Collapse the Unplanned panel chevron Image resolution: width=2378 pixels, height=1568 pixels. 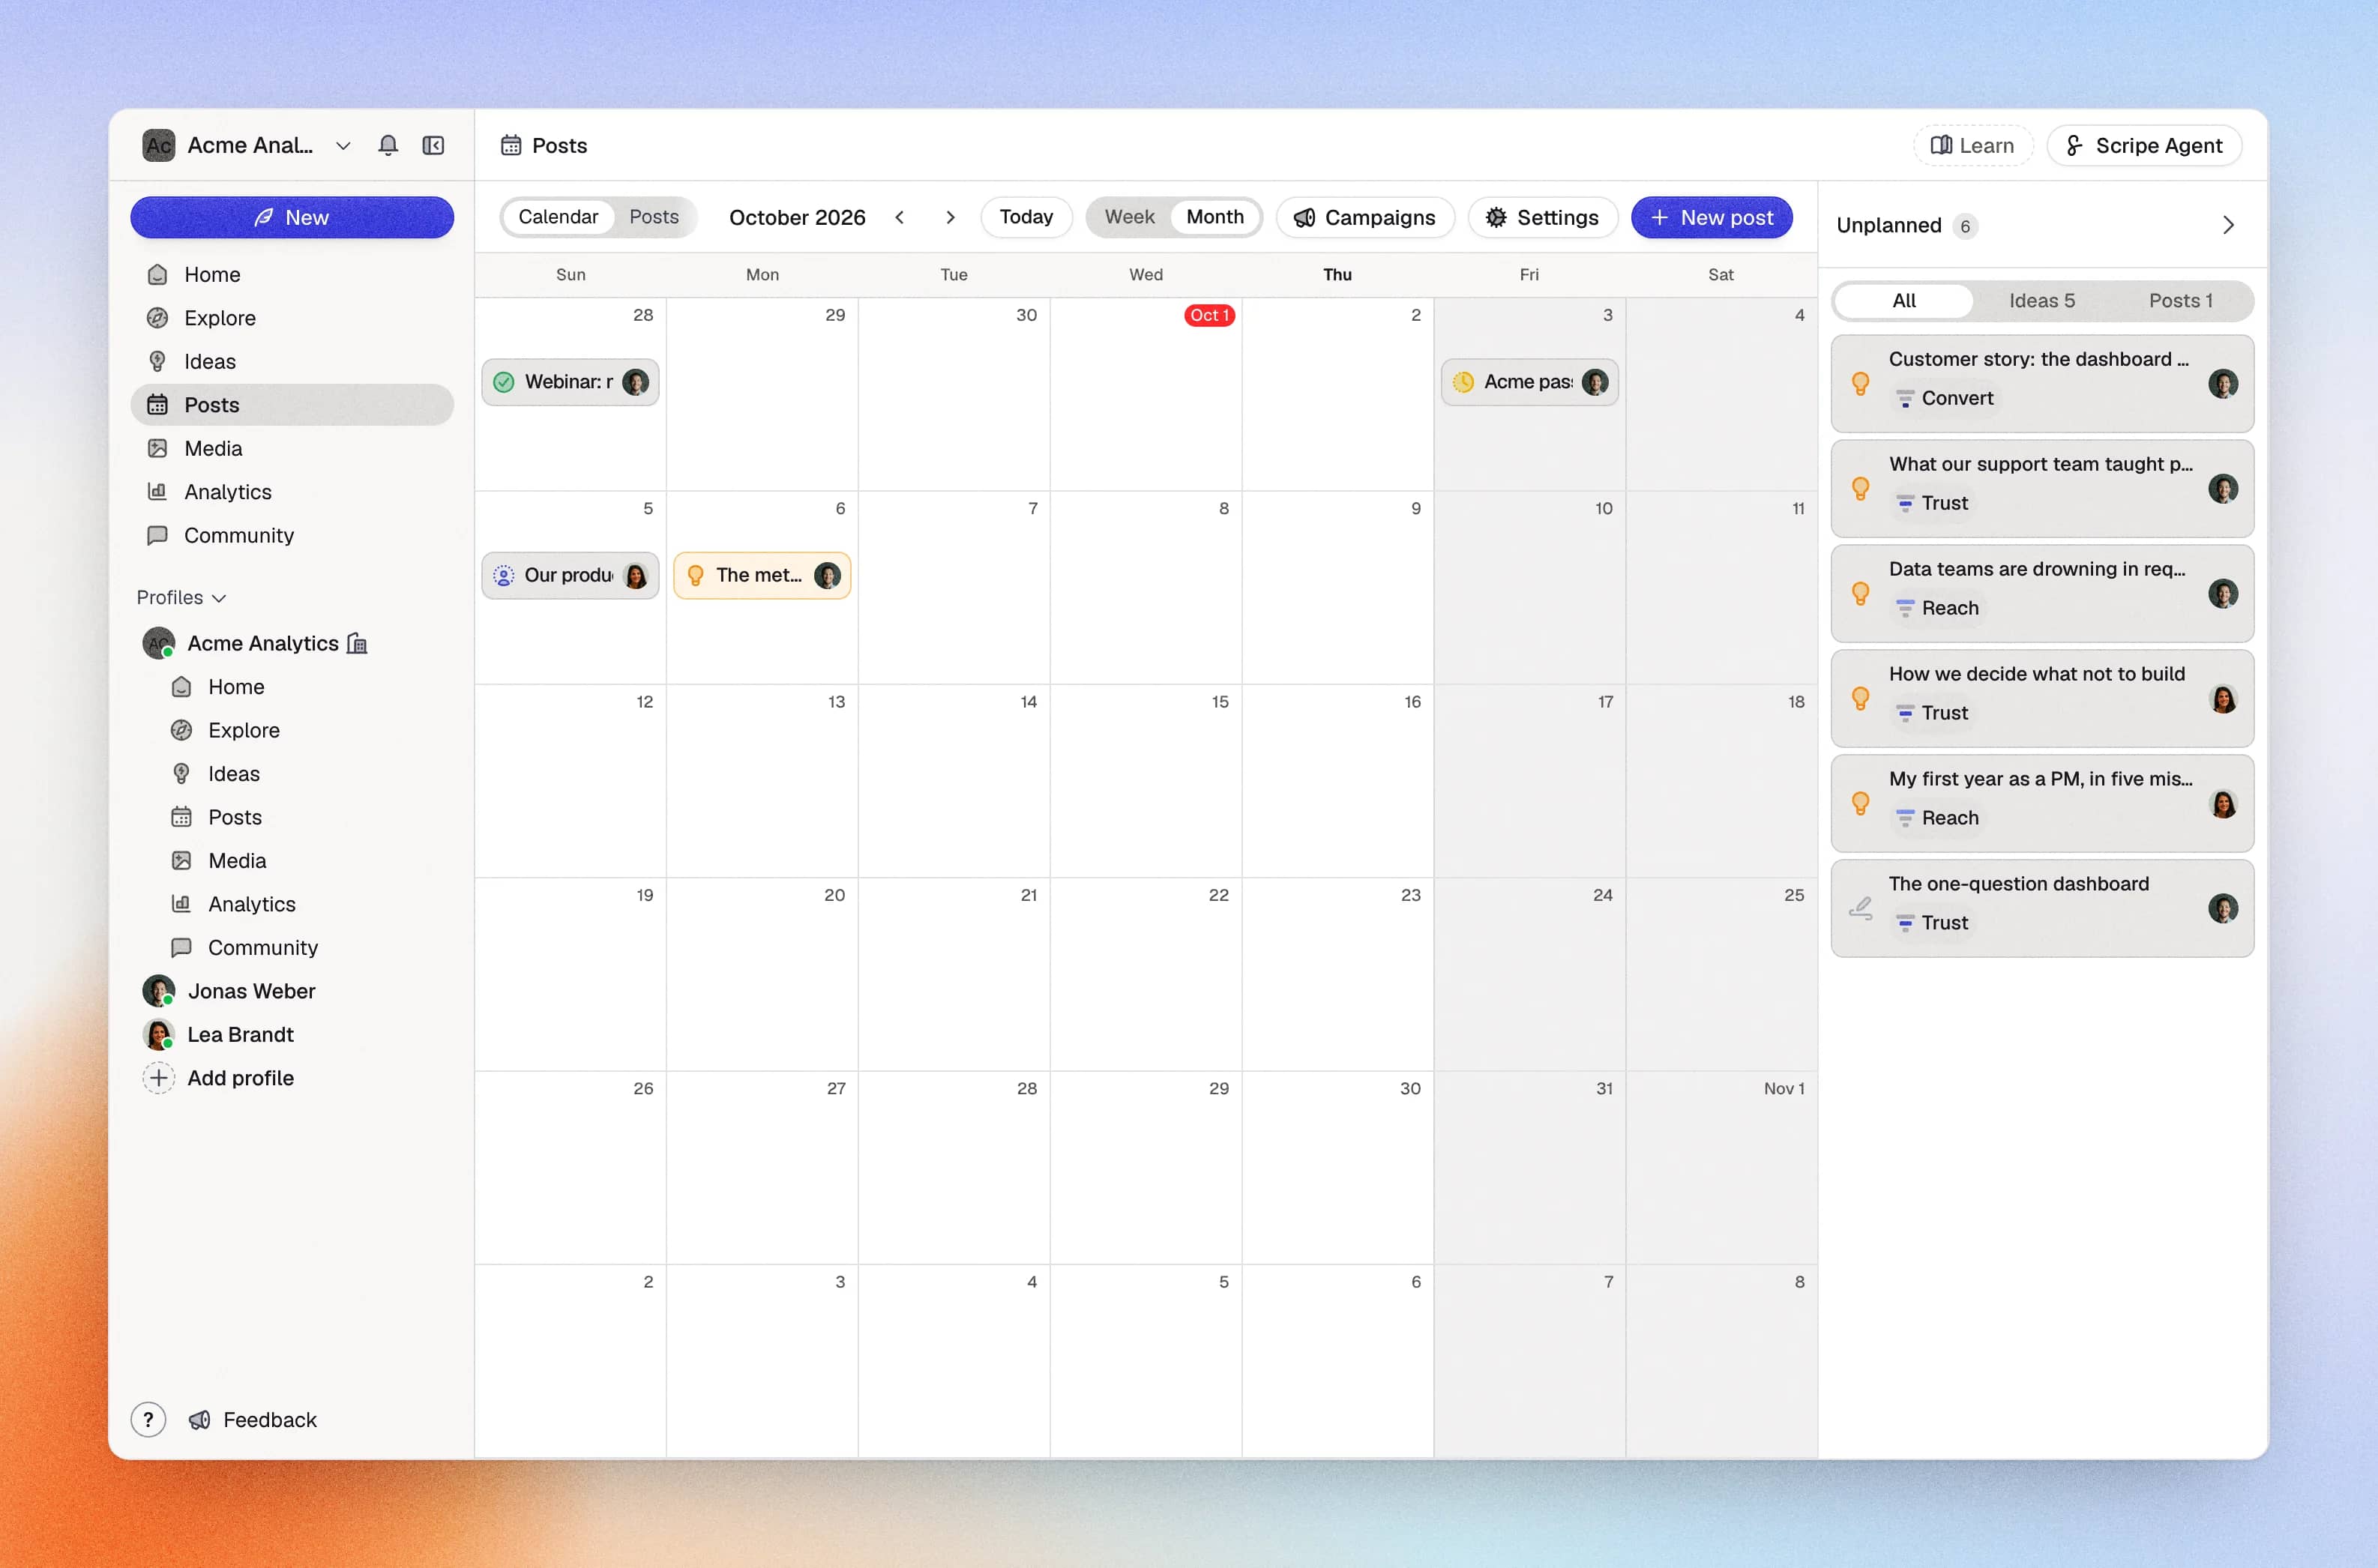coord(2228,225)
